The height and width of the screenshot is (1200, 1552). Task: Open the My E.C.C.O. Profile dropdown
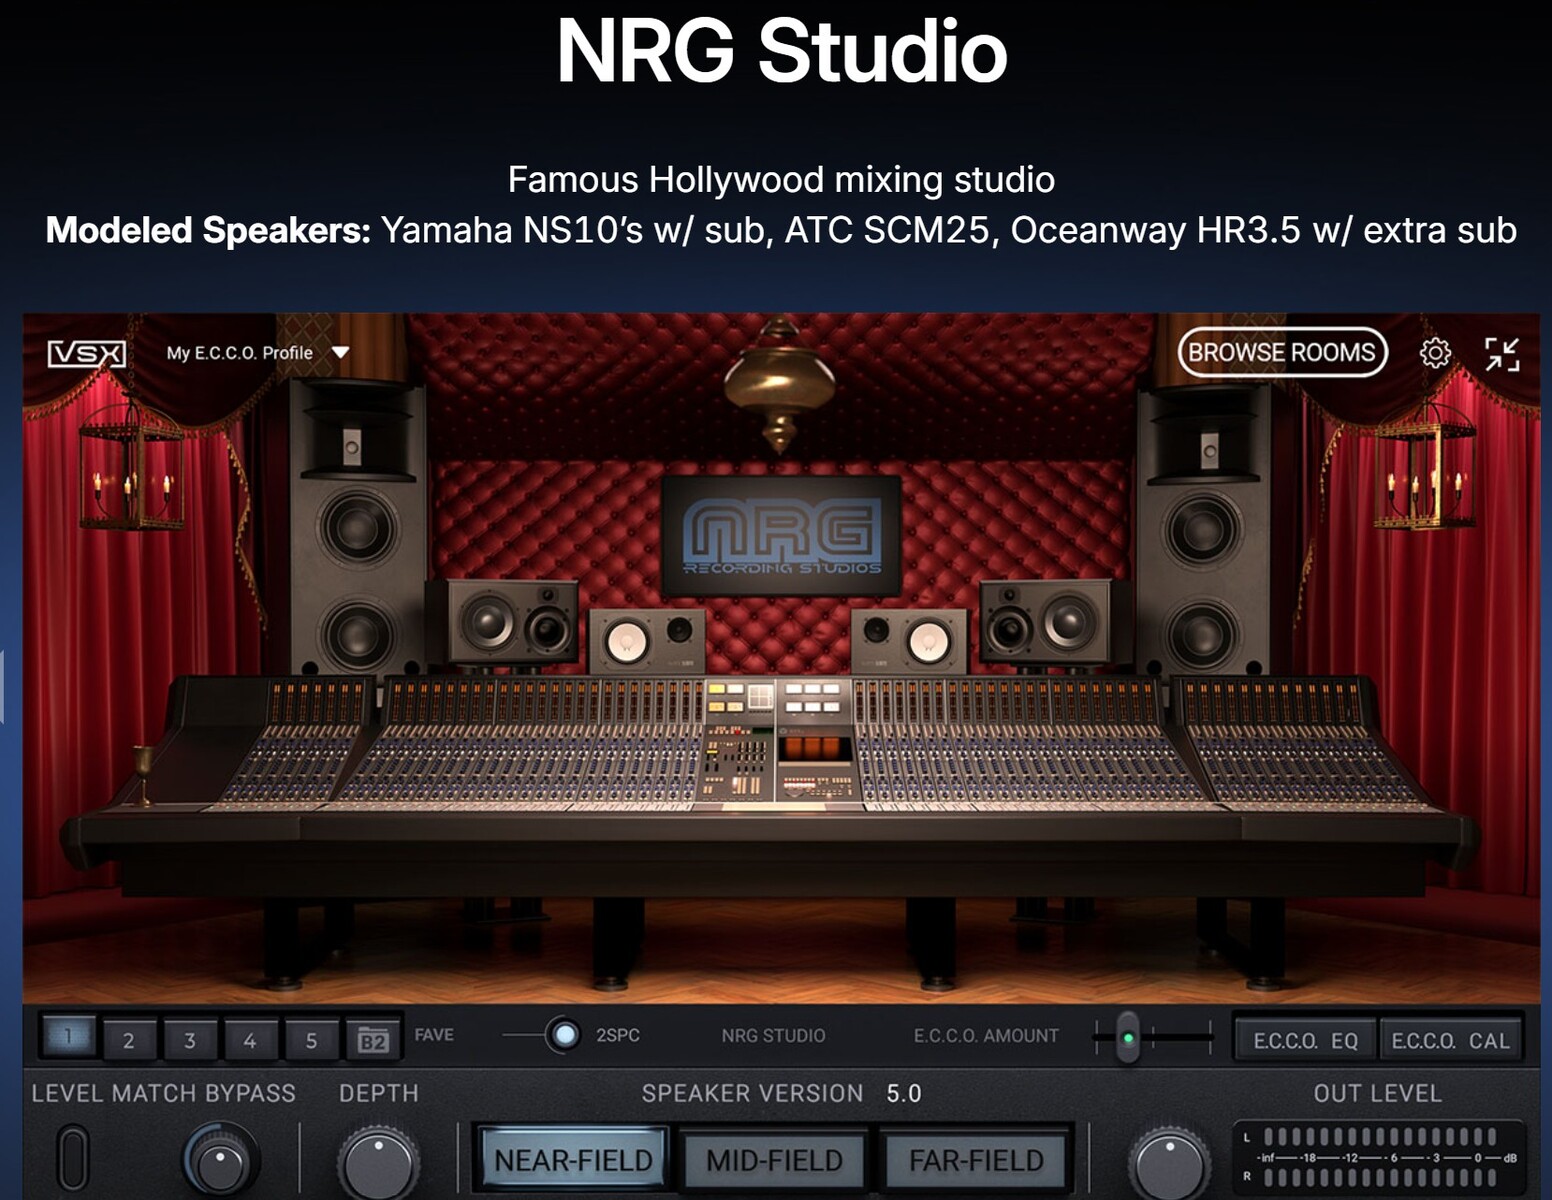point(240,353)
